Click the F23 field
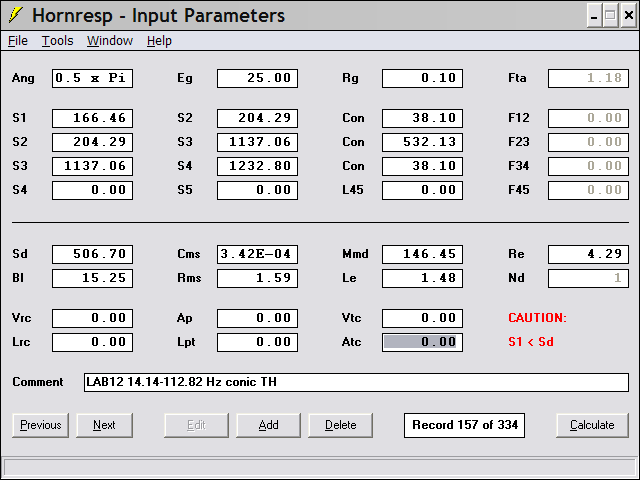Image resolution: width=640 pixels, height=480 pixels. click(x=588, y=142)
